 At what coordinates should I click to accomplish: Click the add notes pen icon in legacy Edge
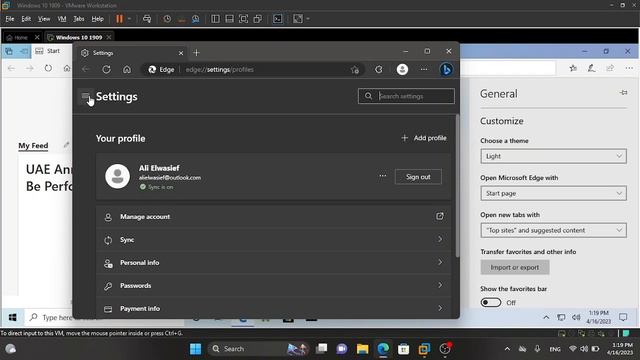(591, 68)
